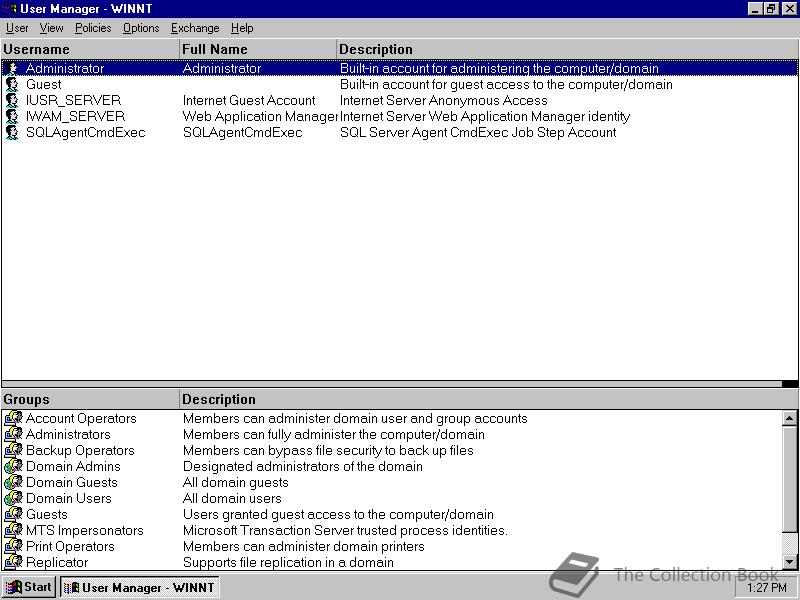This screenshot has width=800, height=600.
Task: Select the IWAM_SERVER username
Action: [x=76, y=116]
